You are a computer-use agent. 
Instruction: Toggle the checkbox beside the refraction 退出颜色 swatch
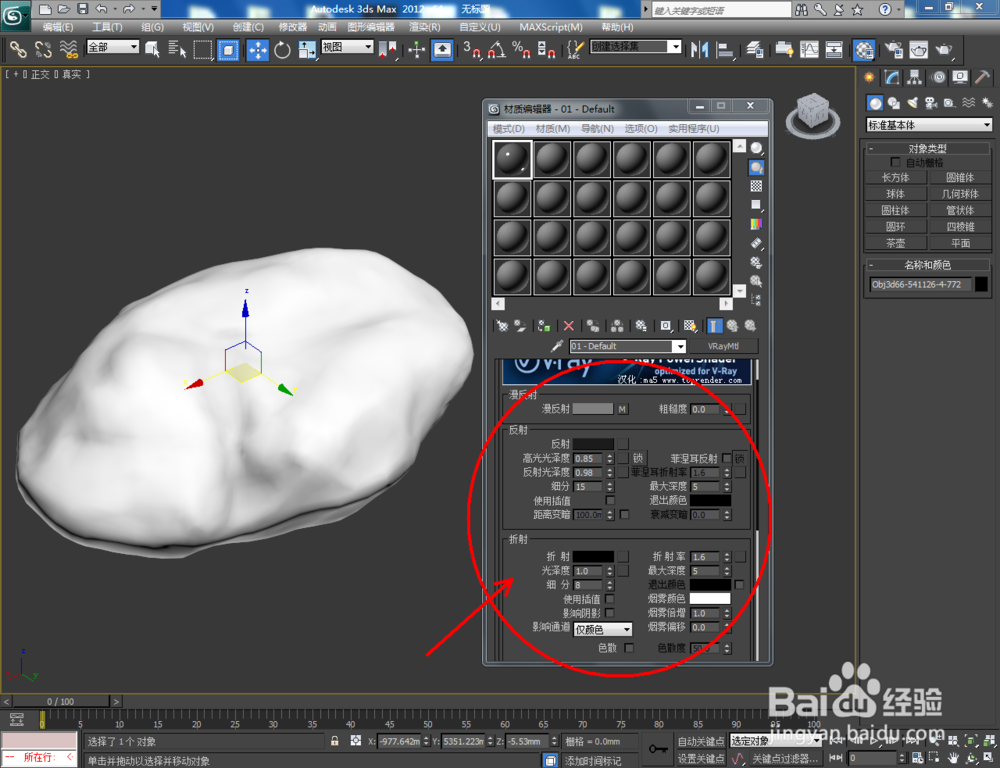click(739, 584)
